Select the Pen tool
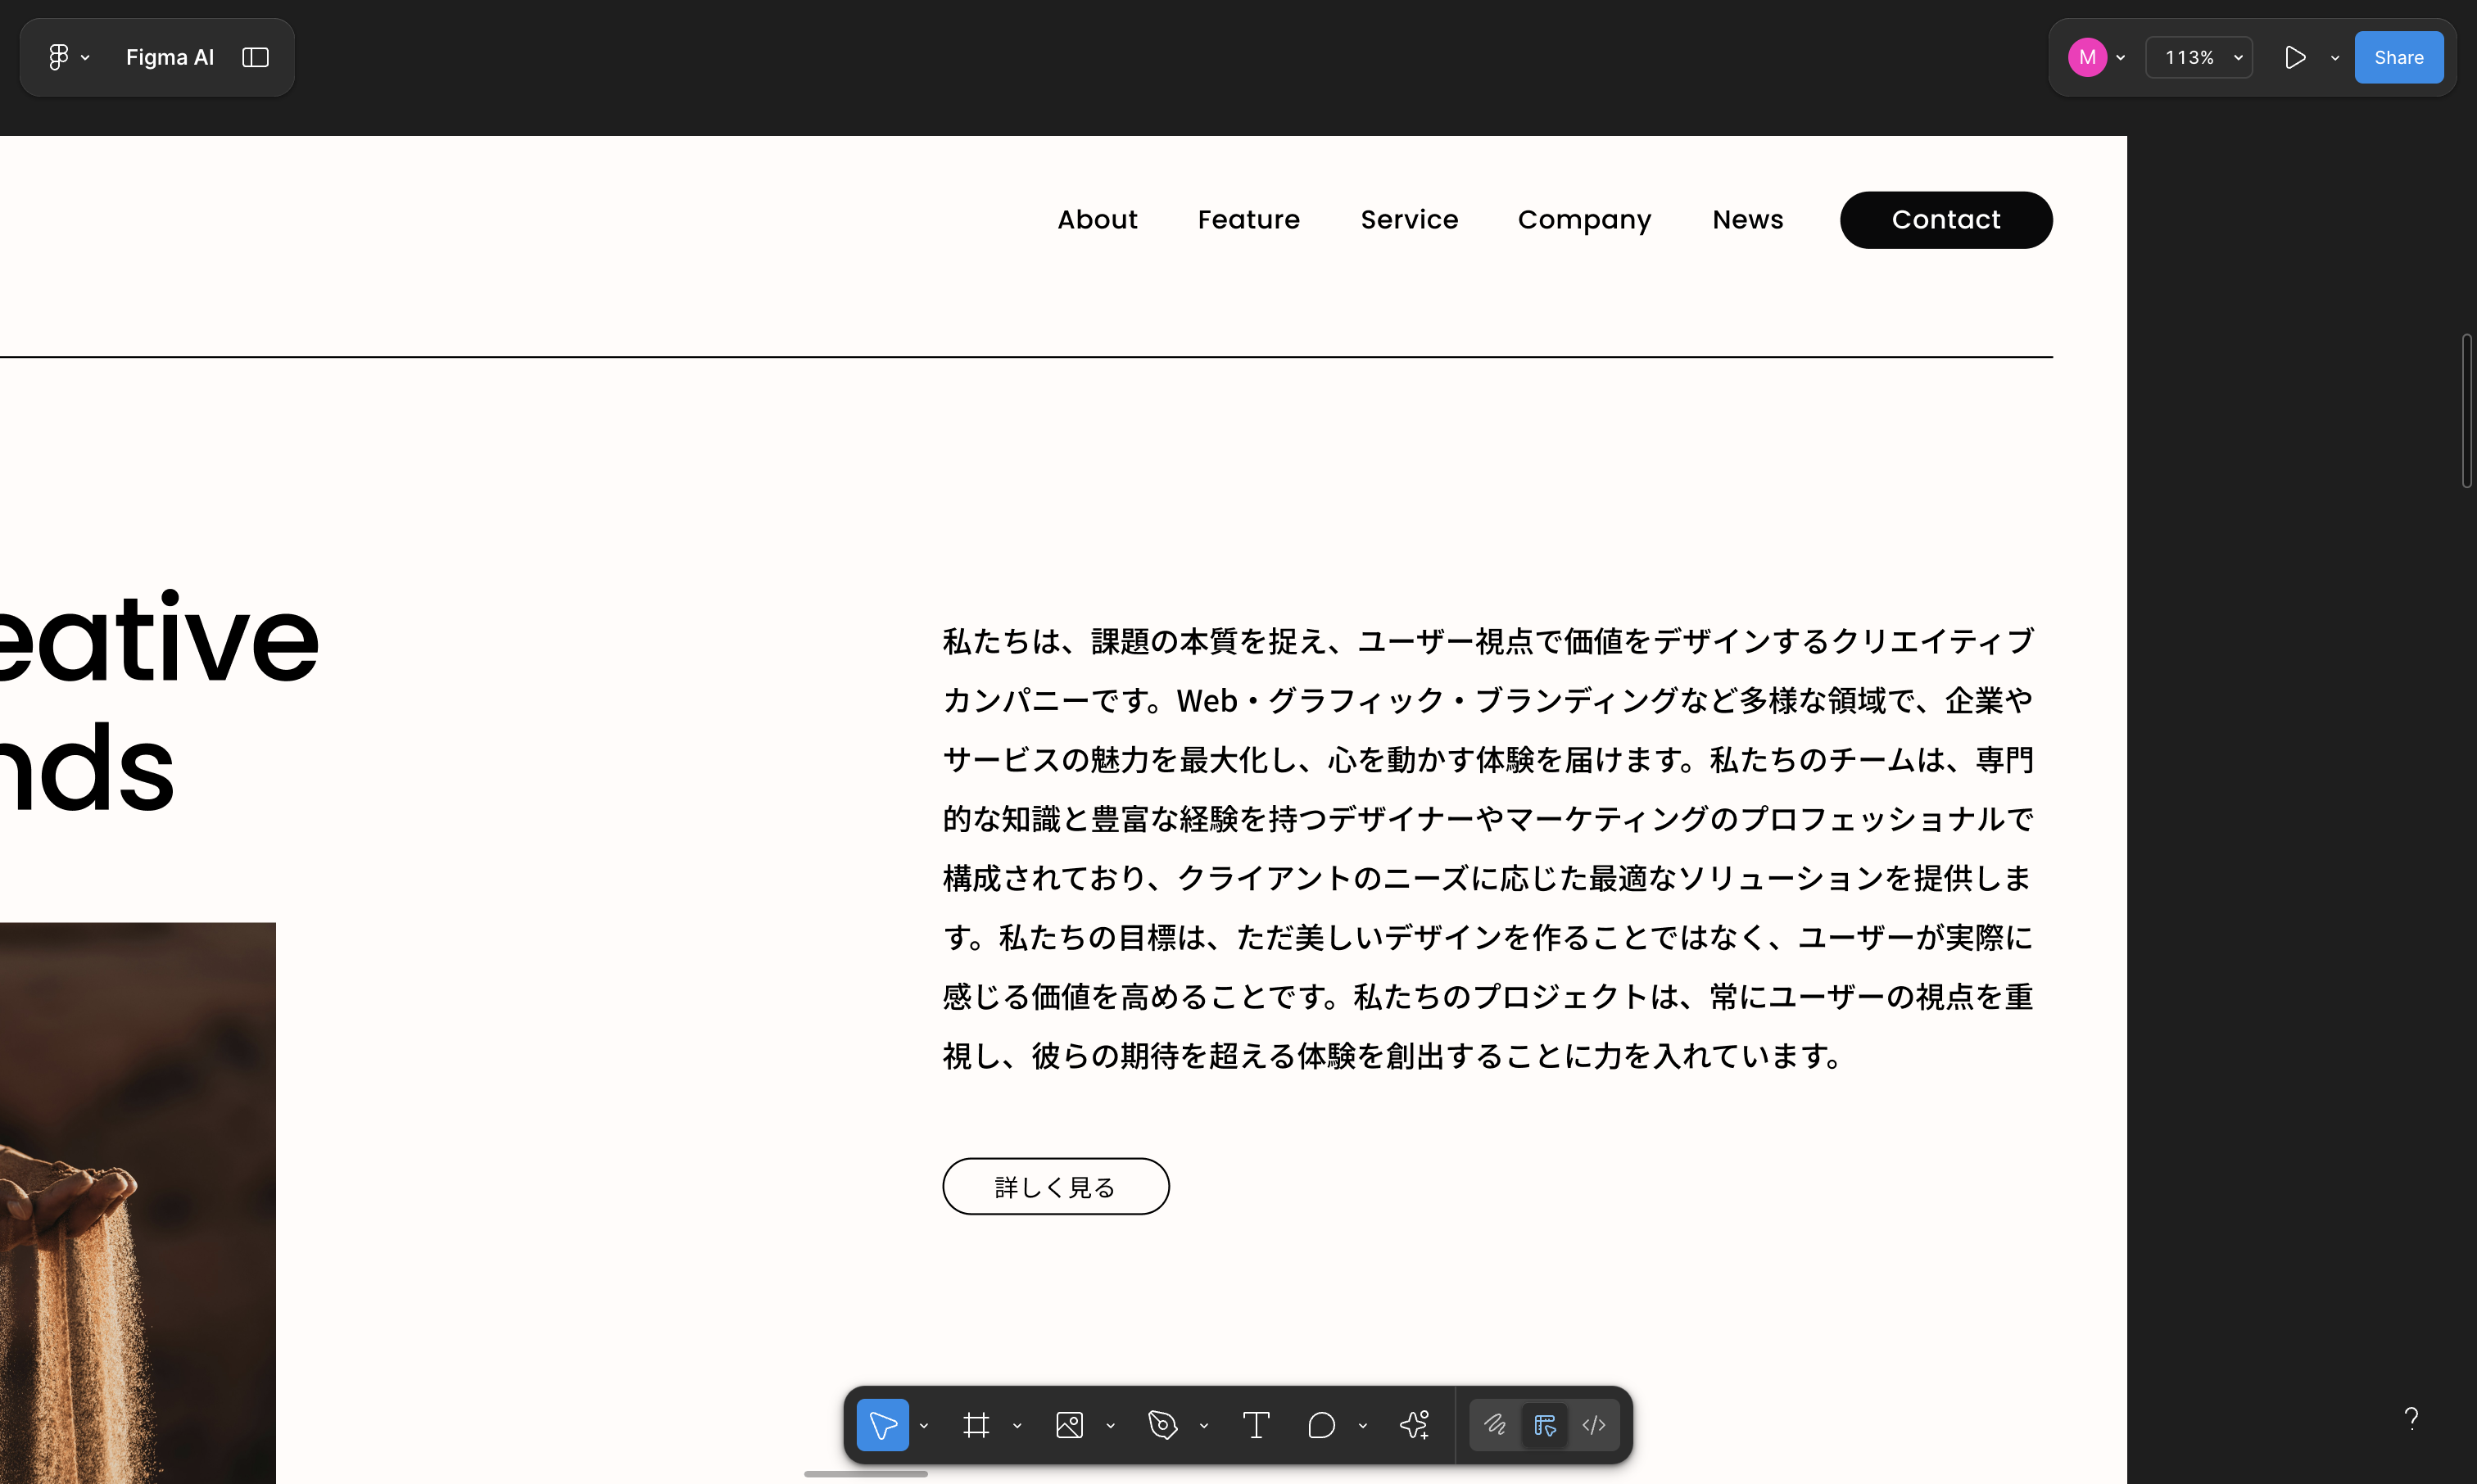Image resolution: width=2477 pixels, height=1484 pixels. (x=1162, y=1424)
